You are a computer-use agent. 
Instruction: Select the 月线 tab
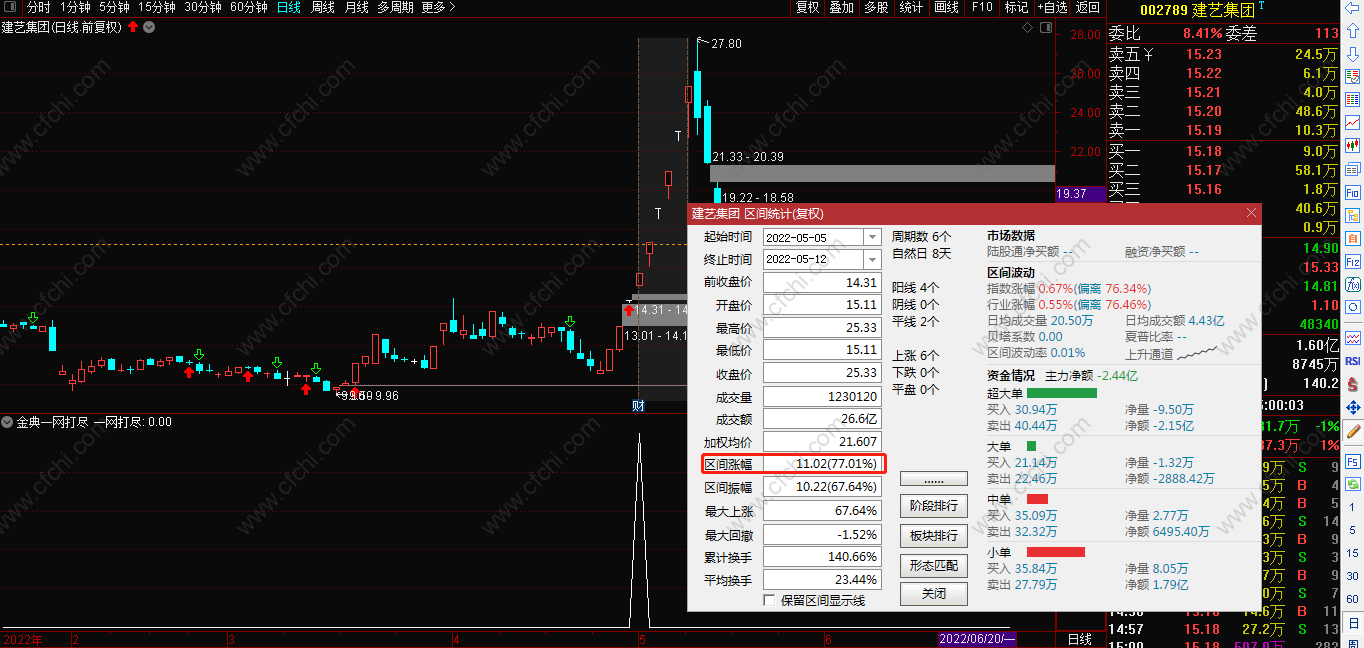356,7
